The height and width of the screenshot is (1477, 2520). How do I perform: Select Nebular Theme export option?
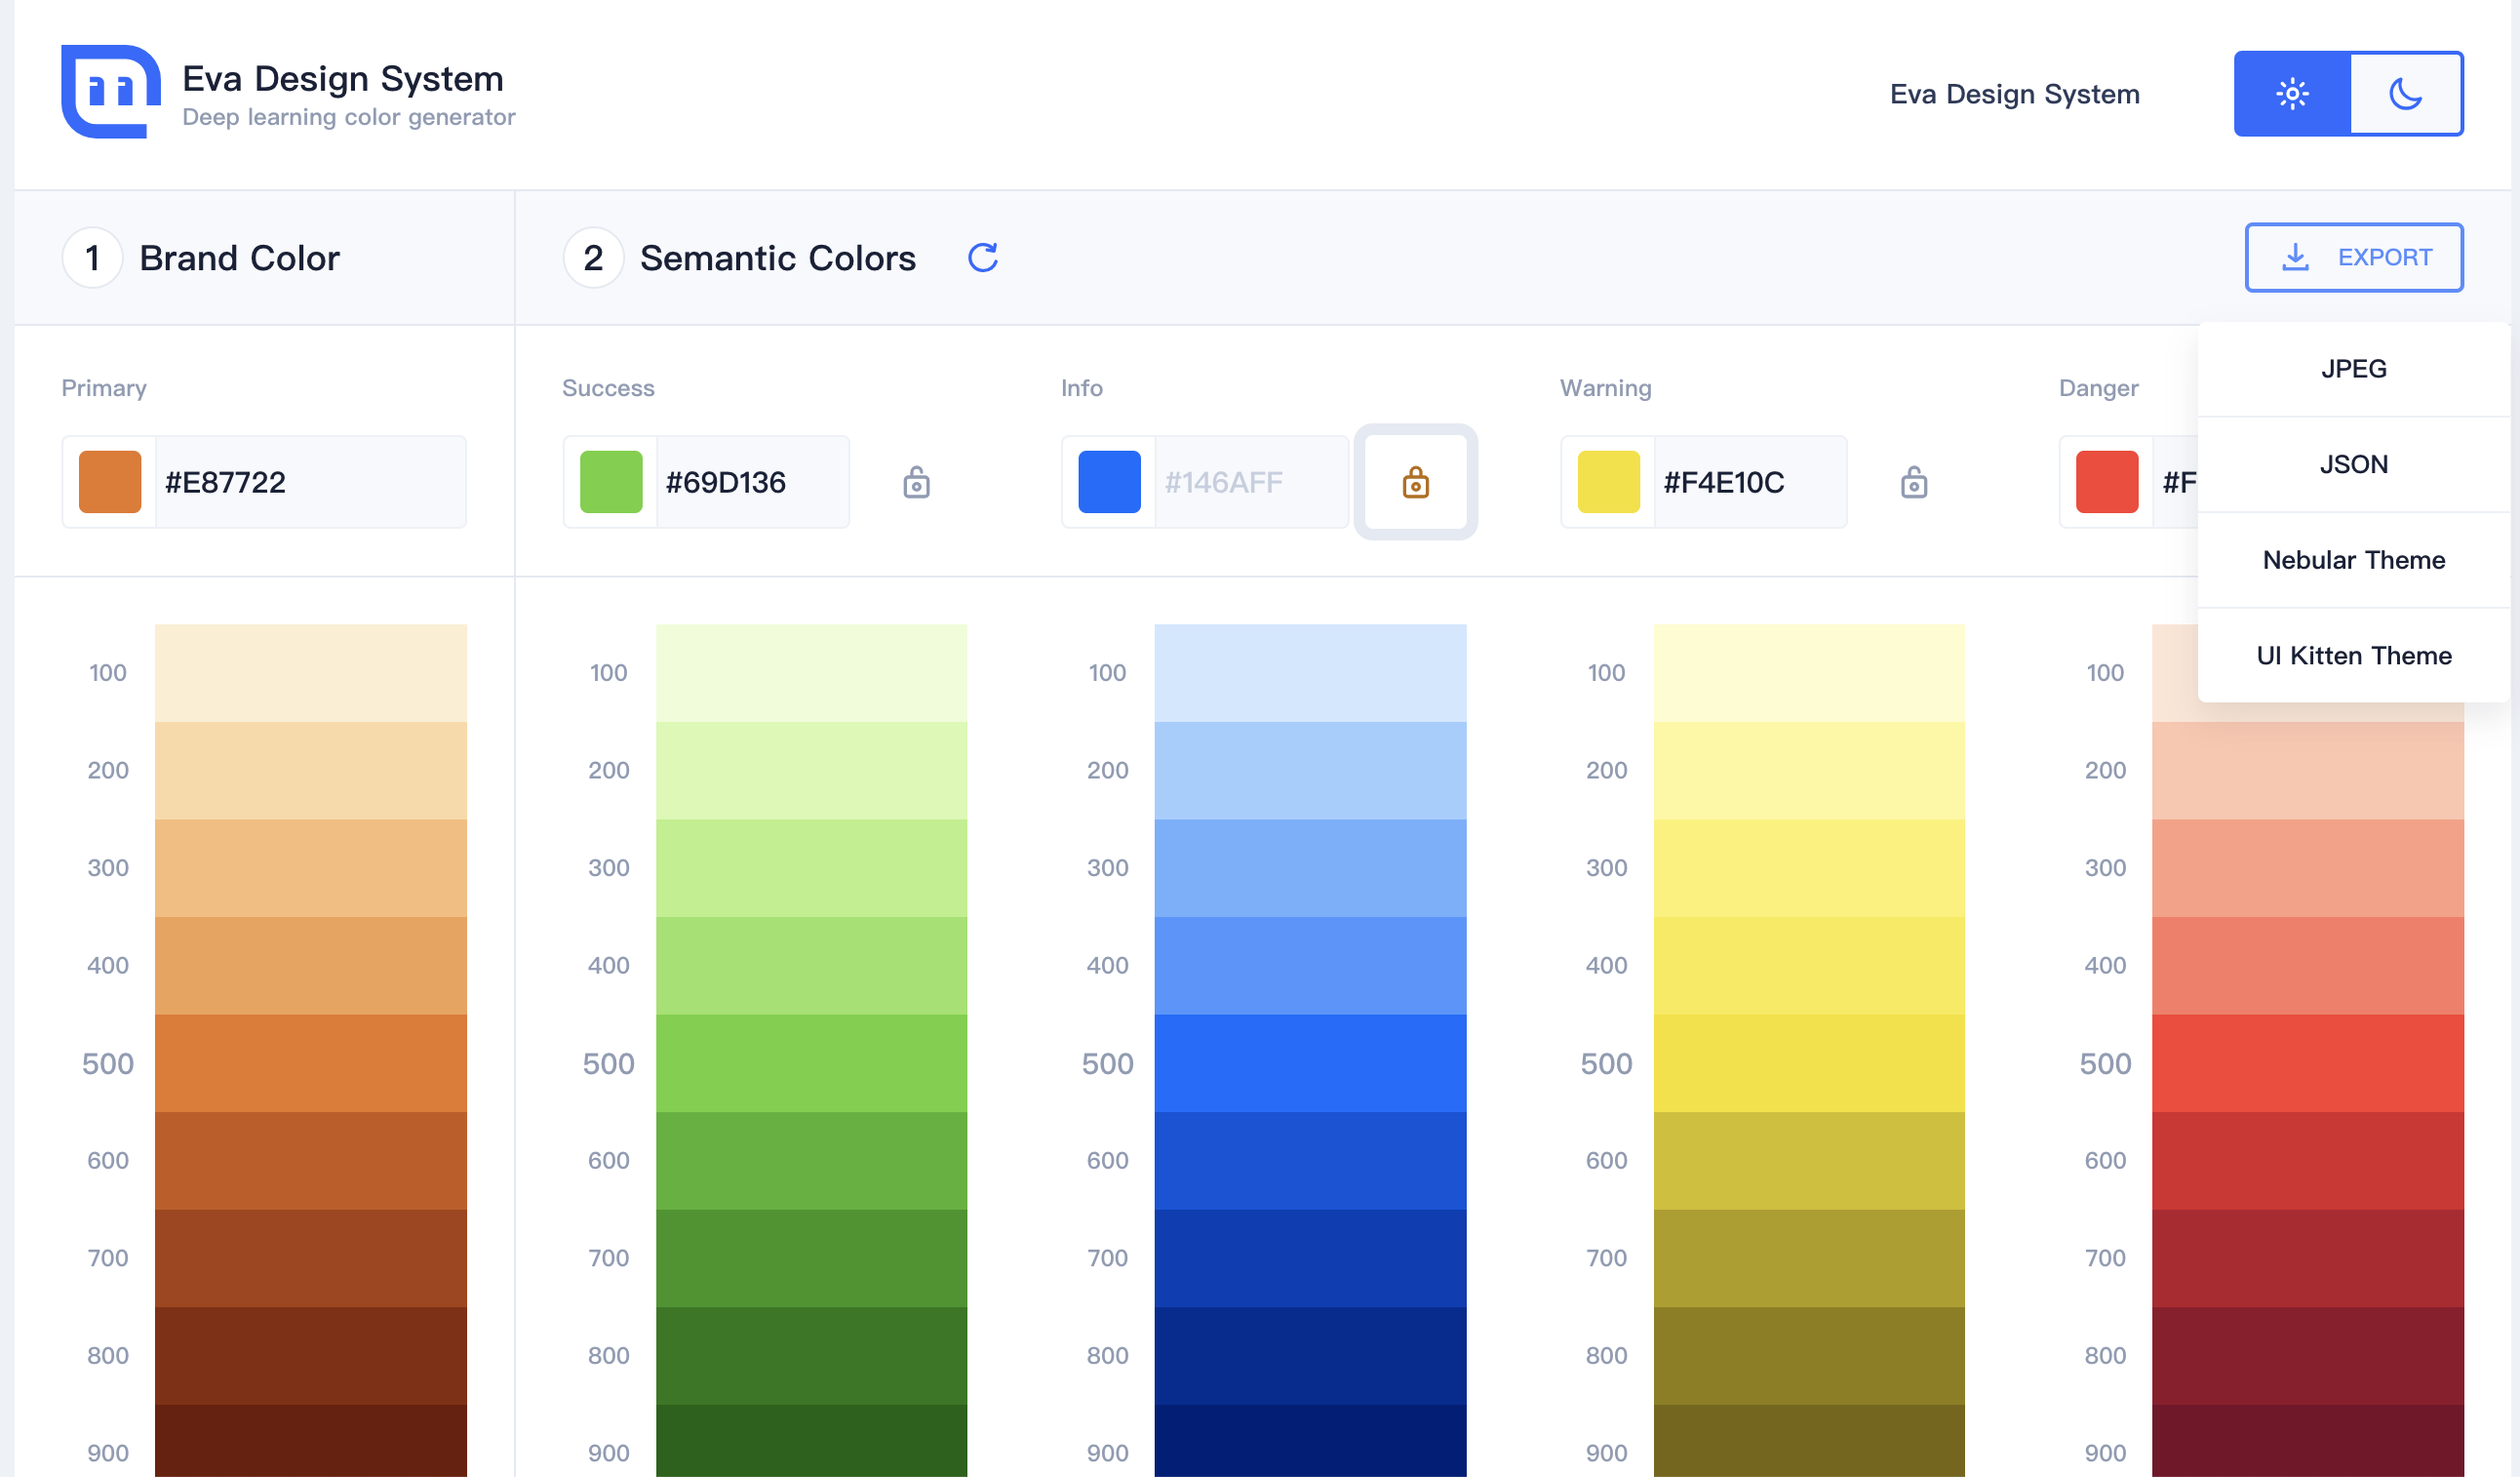[x=2353, y=557]
